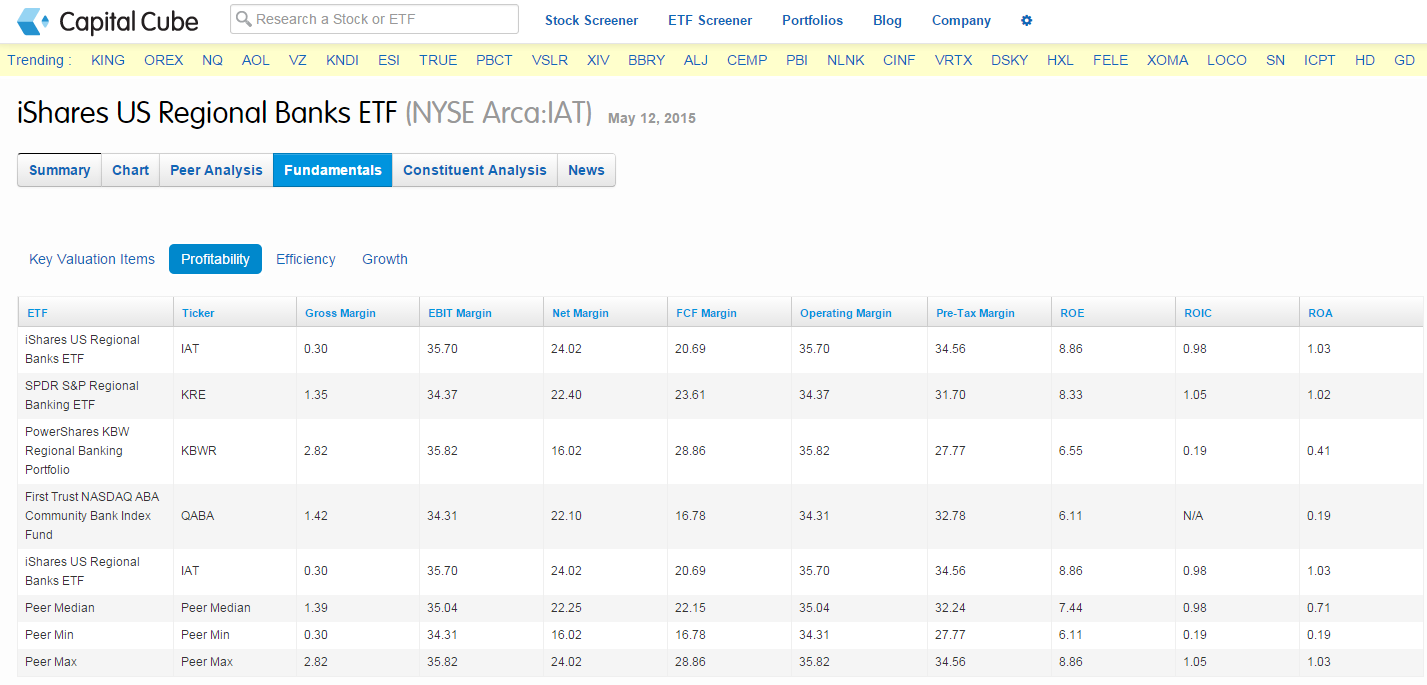
Task: Sort by the EBIT Margin column header
Action: [x=460, y=313]
